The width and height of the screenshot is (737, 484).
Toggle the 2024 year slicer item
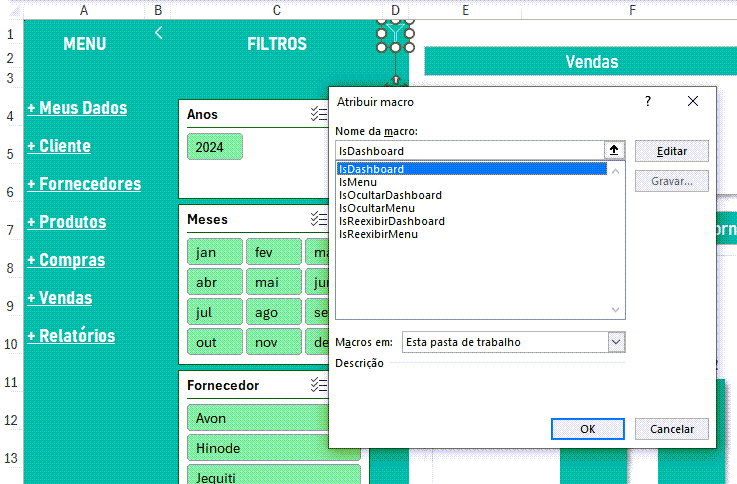pyautogui.click(x=214, y=147)
